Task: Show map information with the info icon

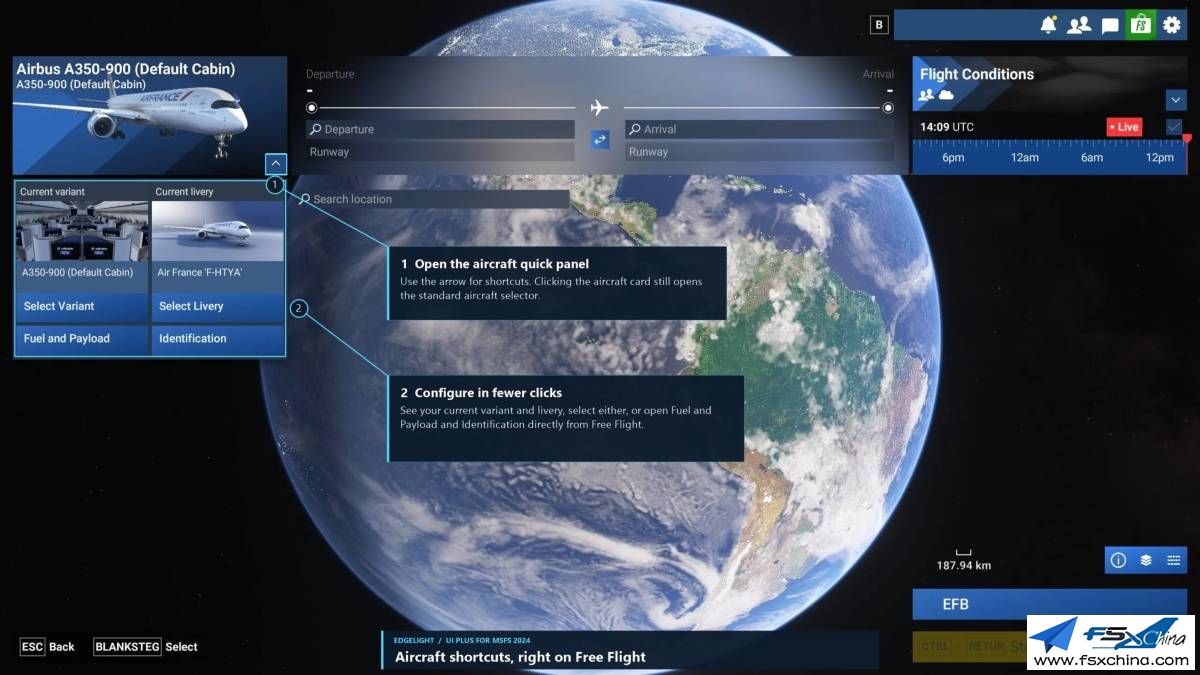Action: point(1118,560)
